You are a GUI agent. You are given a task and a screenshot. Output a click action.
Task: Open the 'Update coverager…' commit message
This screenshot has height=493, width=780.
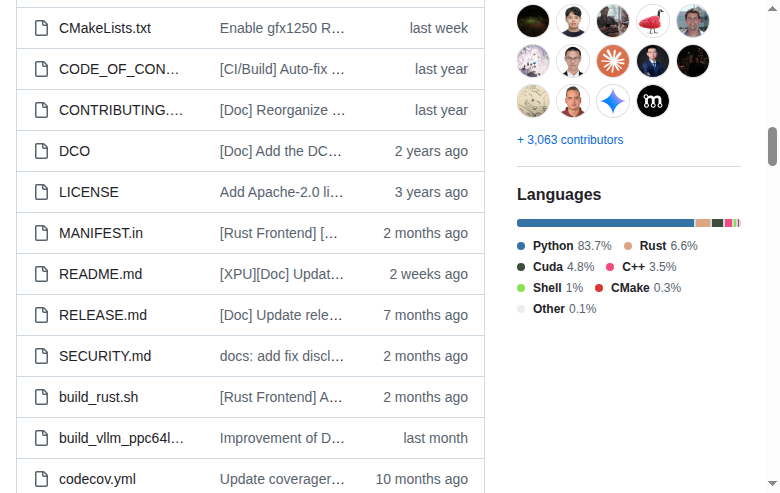(282, 479)
